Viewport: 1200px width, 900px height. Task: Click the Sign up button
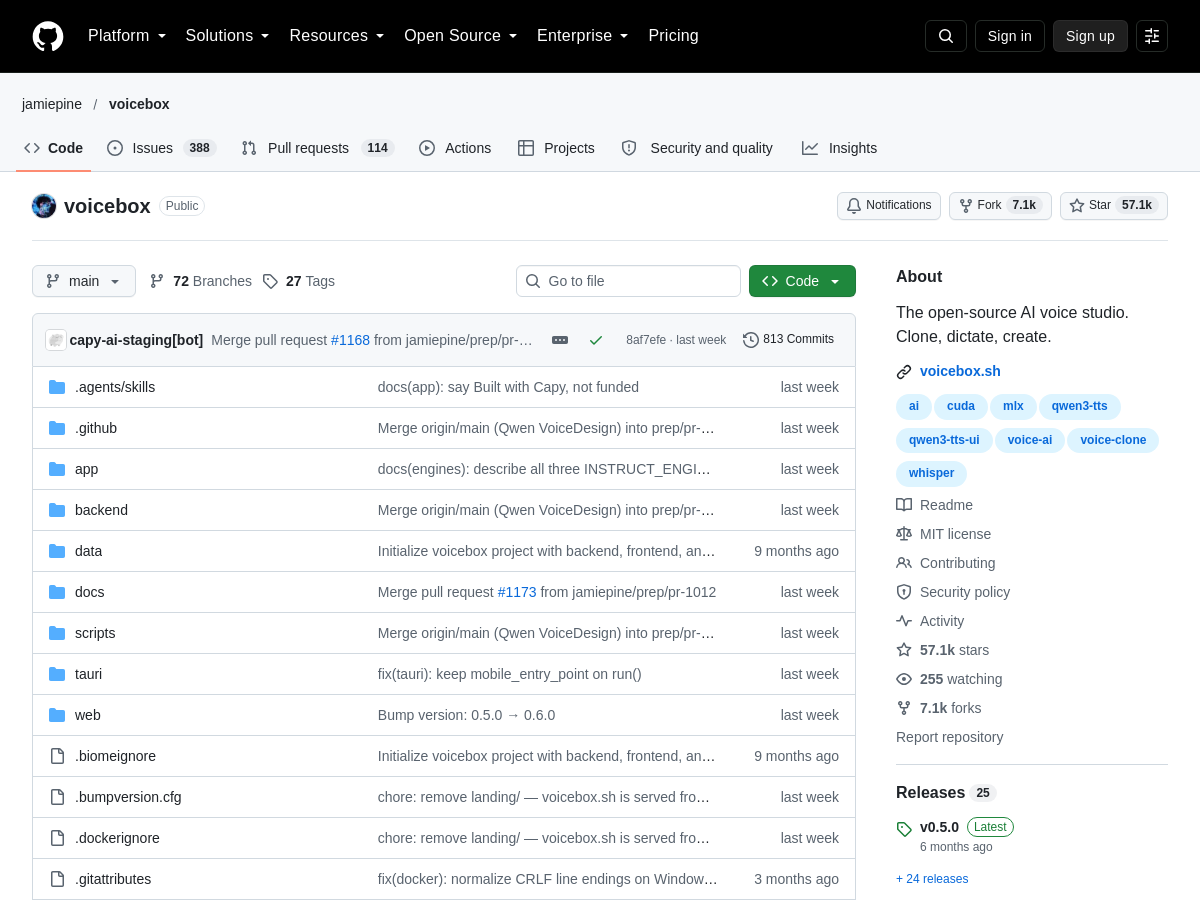tap(1090, 36)
